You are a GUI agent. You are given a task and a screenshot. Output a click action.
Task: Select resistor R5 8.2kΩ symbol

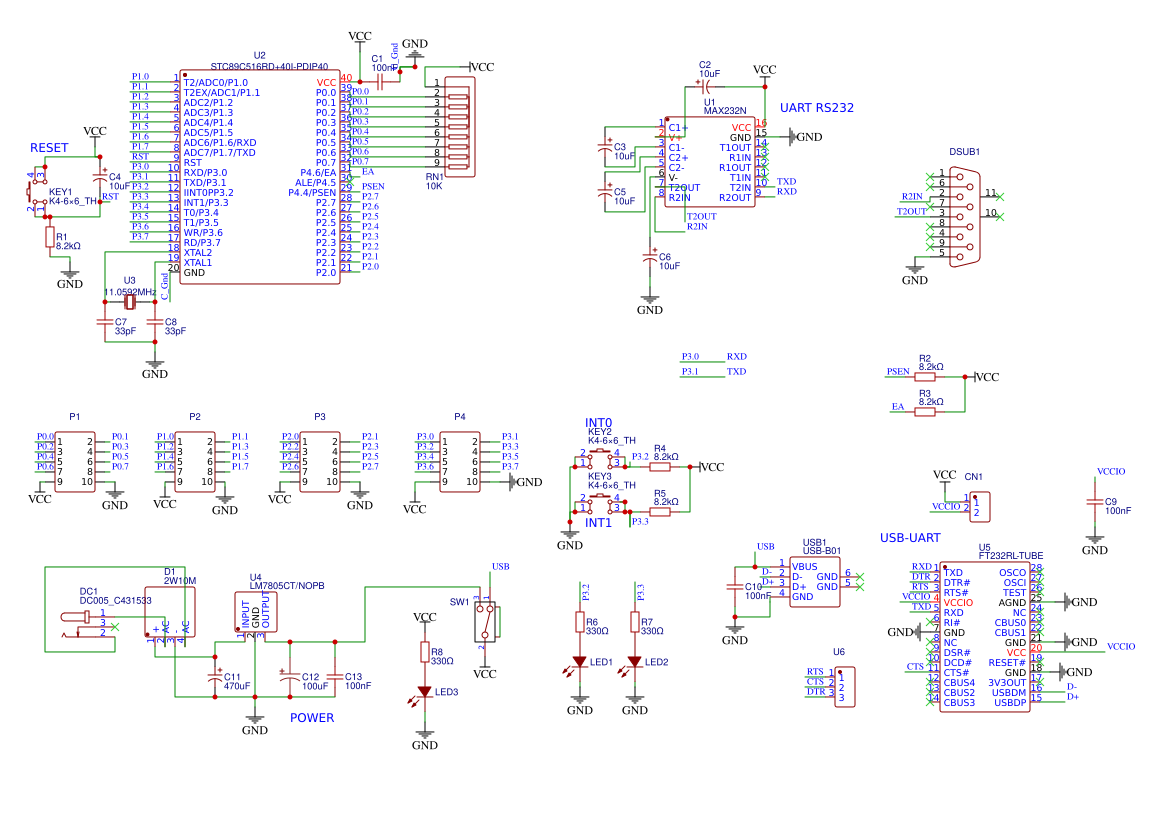[x=661, y=512]
